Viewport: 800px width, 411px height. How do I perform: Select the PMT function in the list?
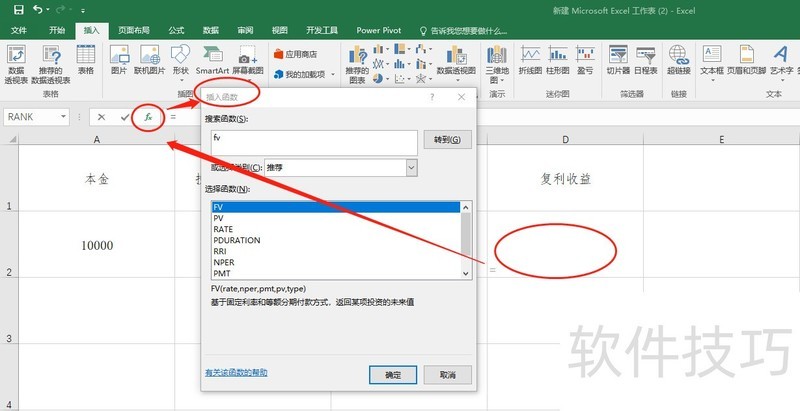tap(336, 273)
